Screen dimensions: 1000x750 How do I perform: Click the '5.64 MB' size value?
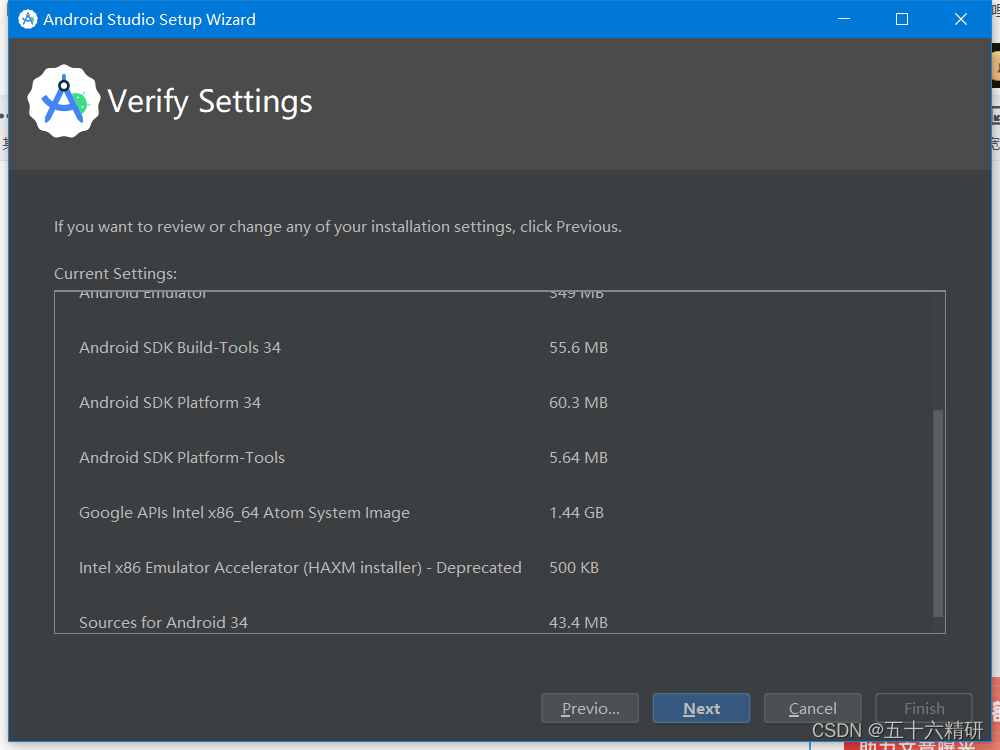(x=578, y=457)
